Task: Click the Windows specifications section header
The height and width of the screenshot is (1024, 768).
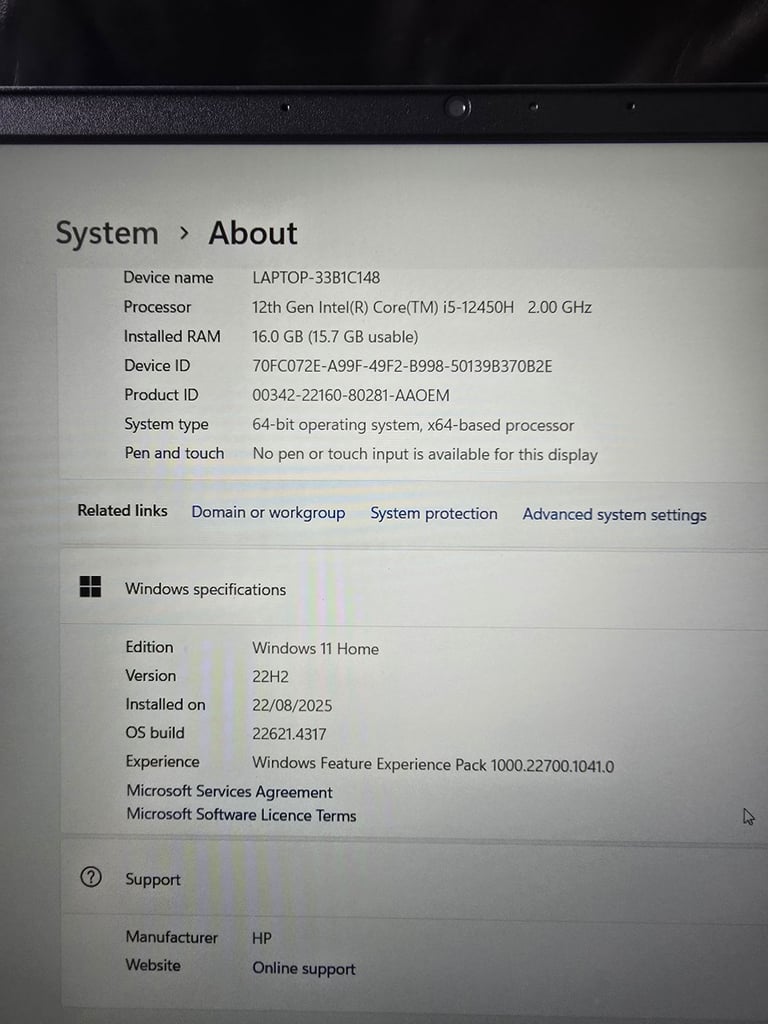Action: [206, 589]
